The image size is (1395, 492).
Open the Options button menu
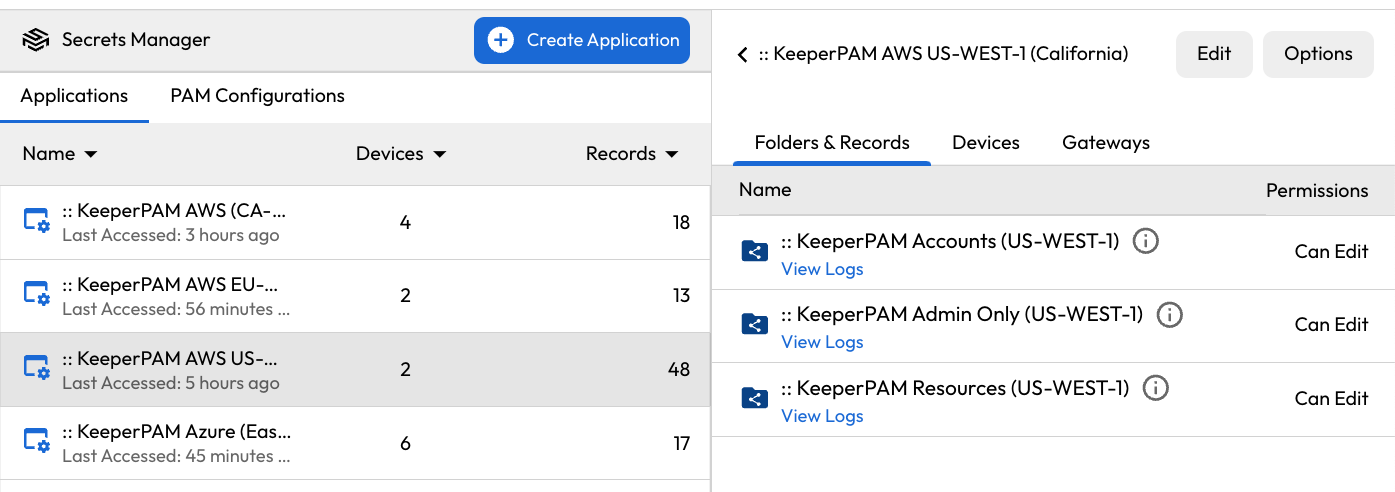point(1317,54)
